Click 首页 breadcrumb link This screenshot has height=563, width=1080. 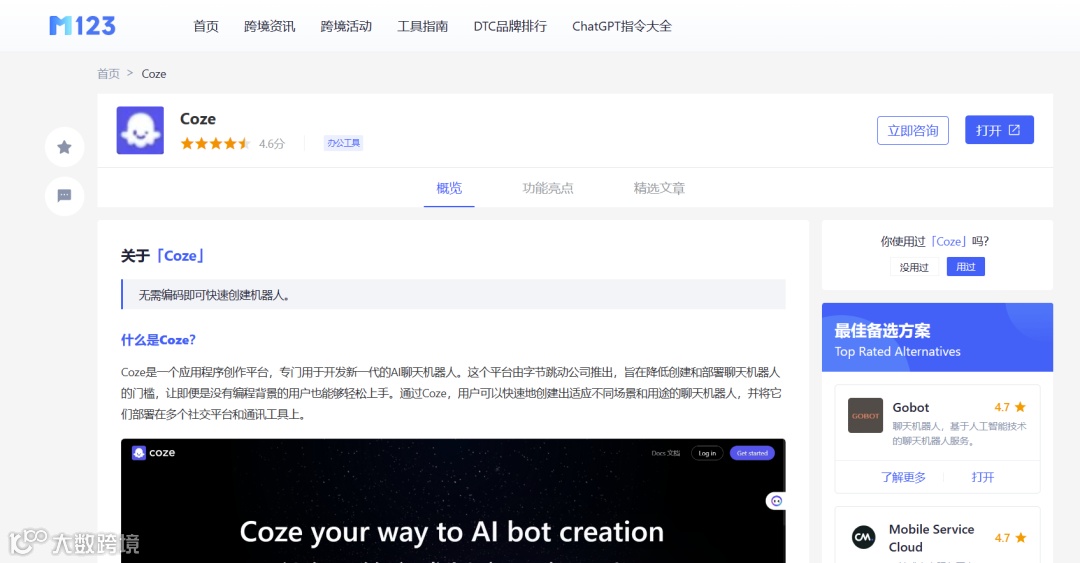(x=108, y=74)
